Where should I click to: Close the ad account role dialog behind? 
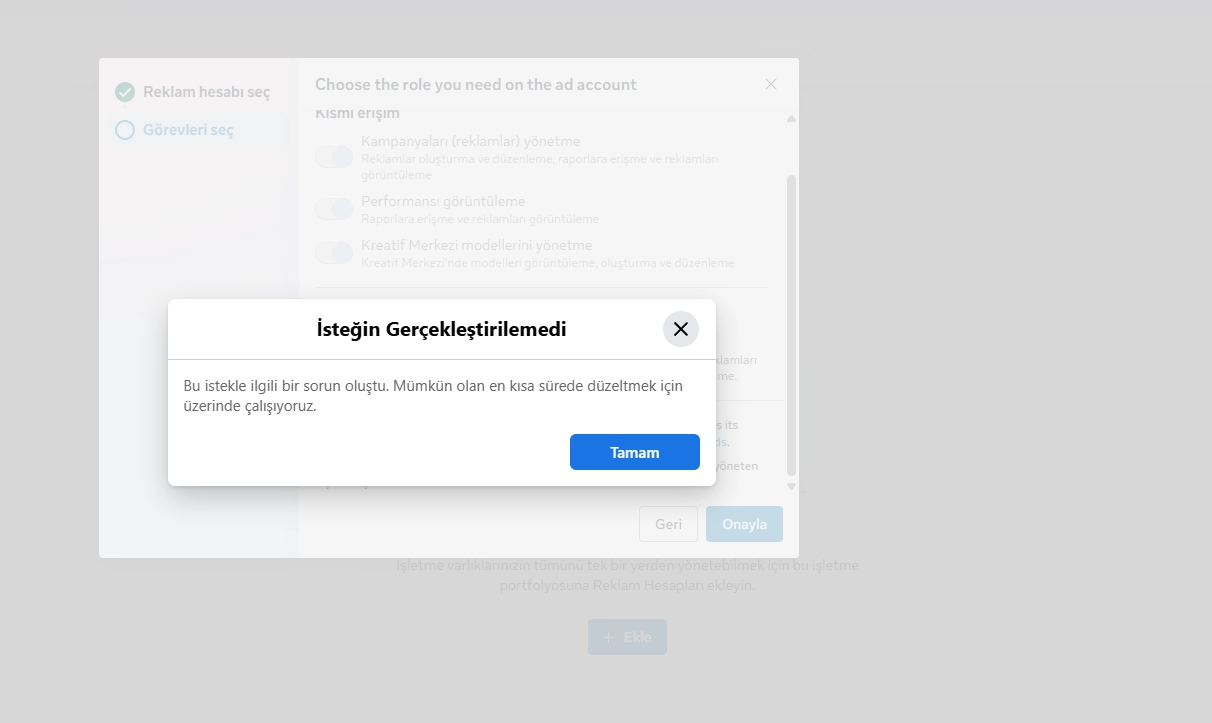(771, 84)
